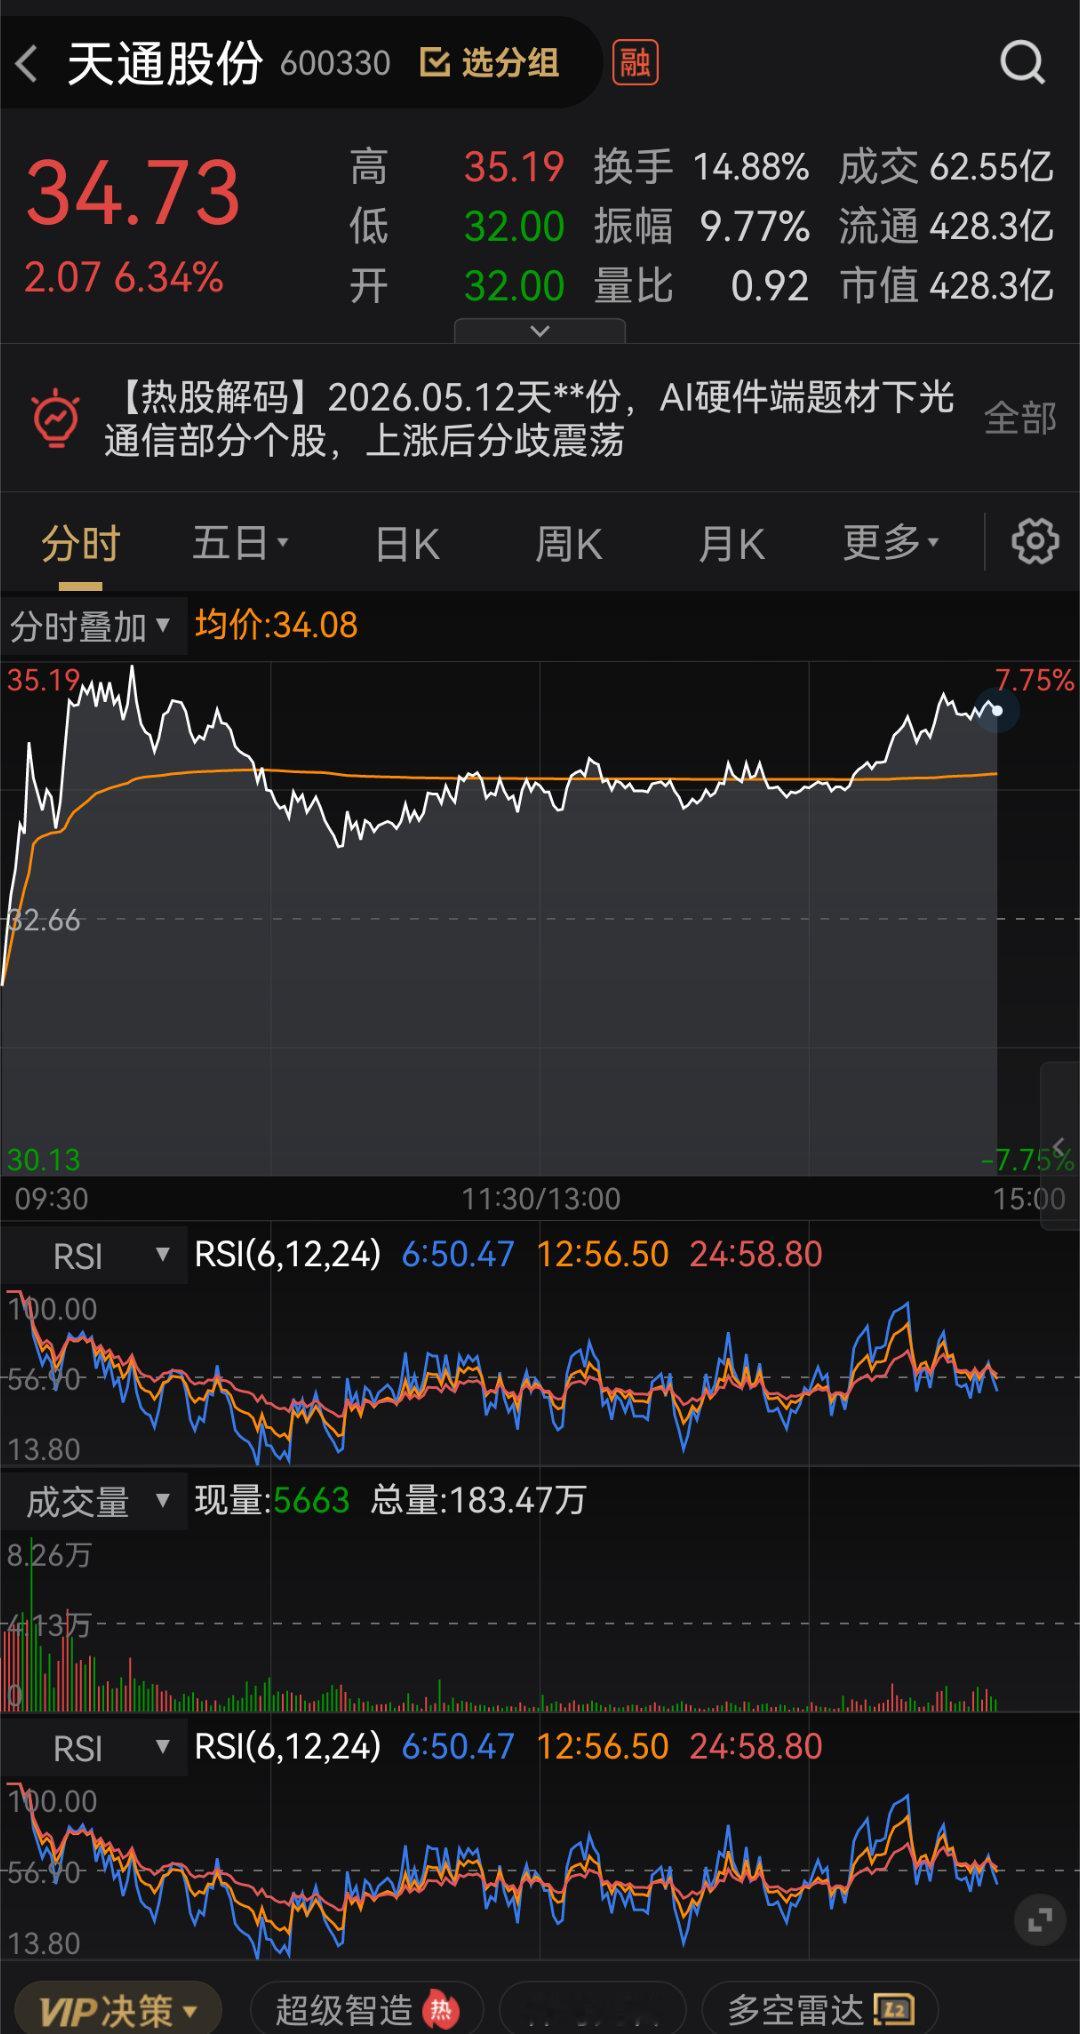Image resolution: width=1080 pixels, height=2034 pixels.
Task: Tap the current price 34.73
Action: pos(133,193)
